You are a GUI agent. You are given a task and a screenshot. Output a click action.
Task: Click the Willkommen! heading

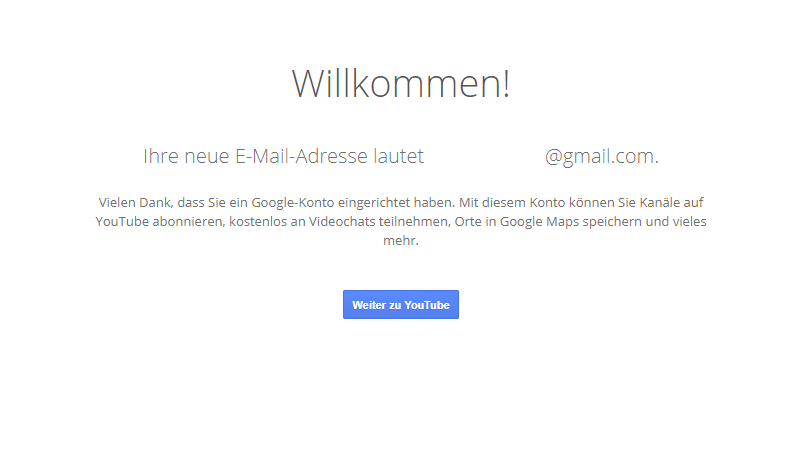click(401, 83)
